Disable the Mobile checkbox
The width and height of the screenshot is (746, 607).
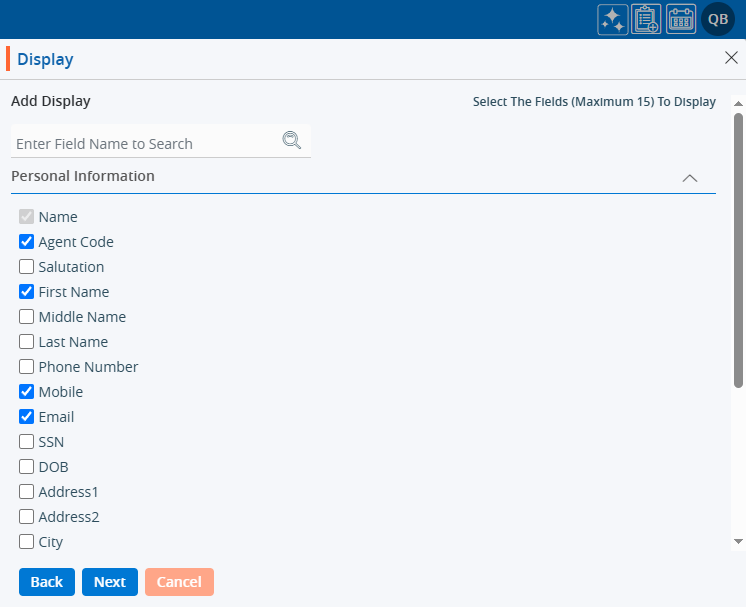click(x=27, y=392)
